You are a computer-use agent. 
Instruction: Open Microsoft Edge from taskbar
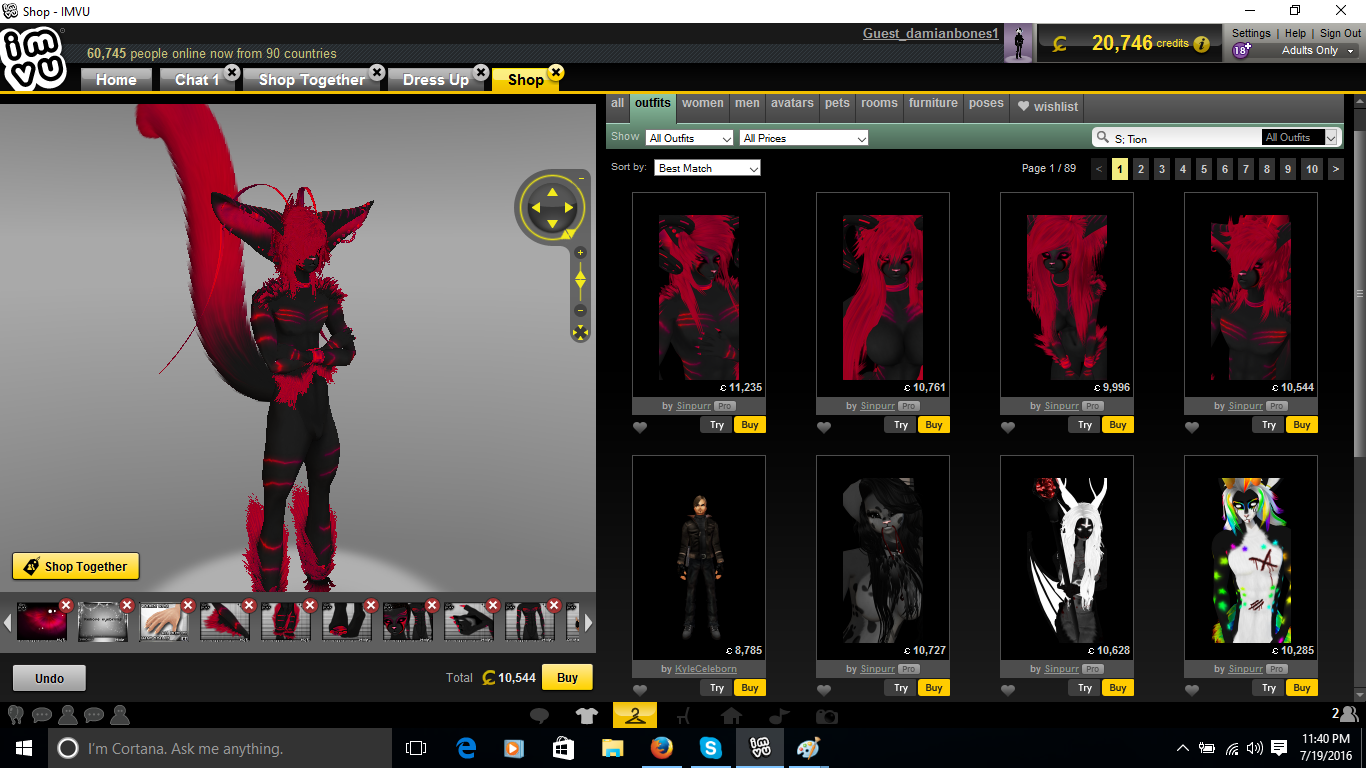tap(466, 747)
